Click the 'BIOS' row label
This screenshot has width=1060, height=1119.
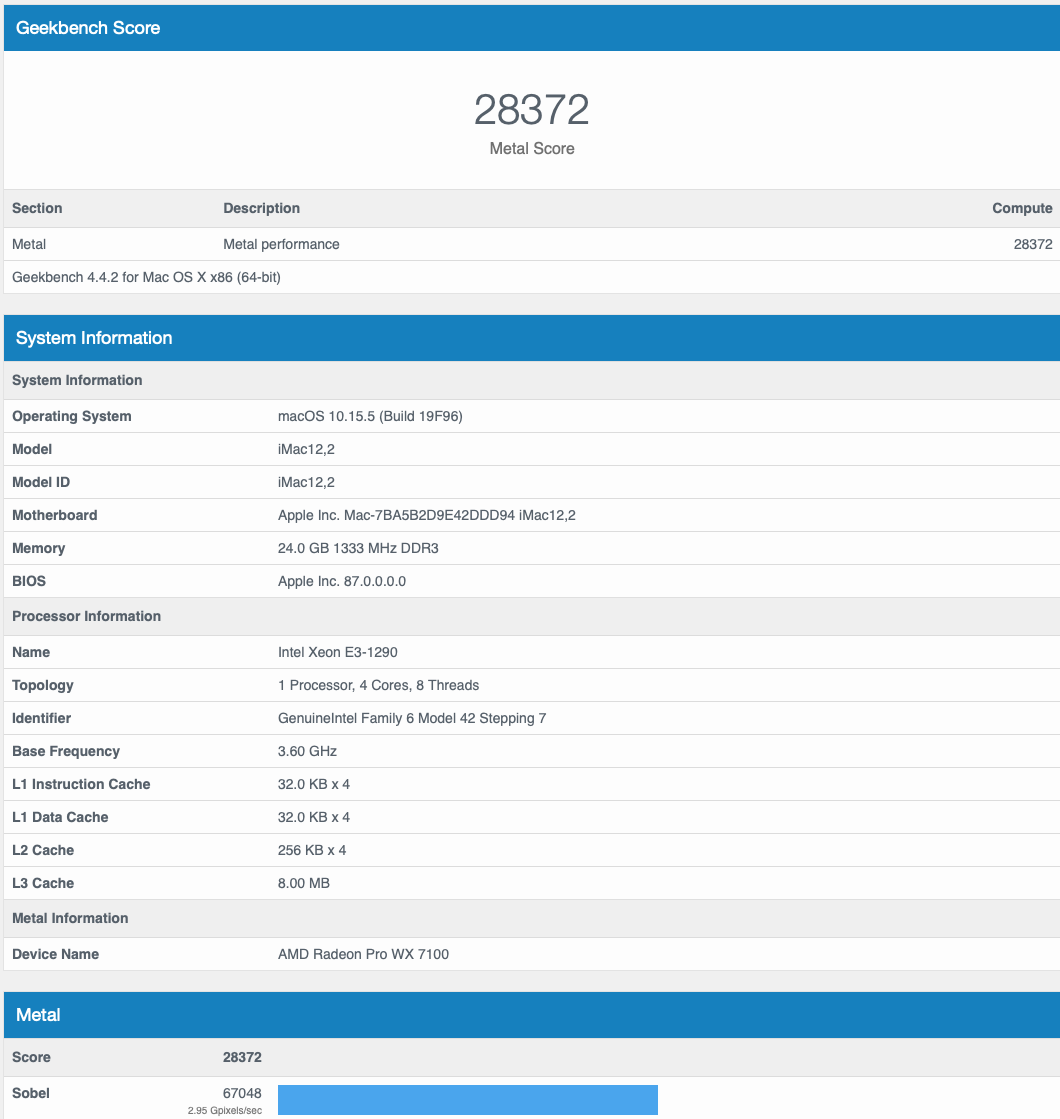29,581
